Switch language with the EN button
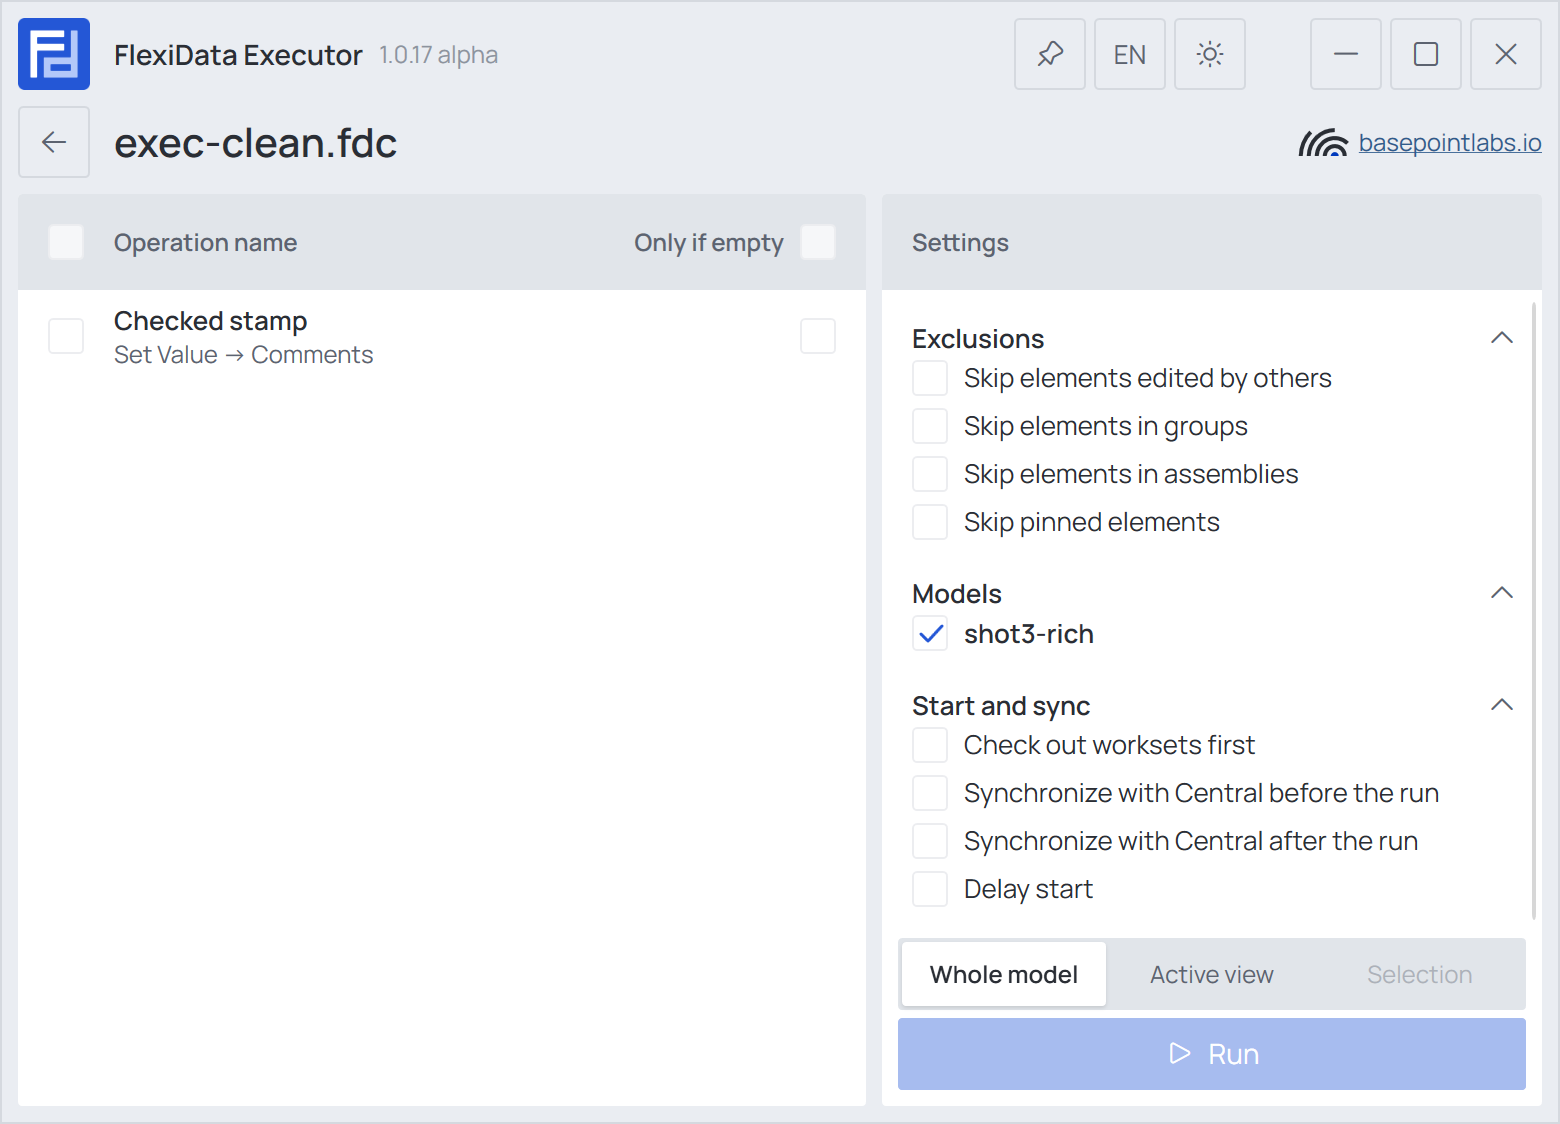The height and width of the screenshot is (1124, 1560). [x=1130, y=54]
